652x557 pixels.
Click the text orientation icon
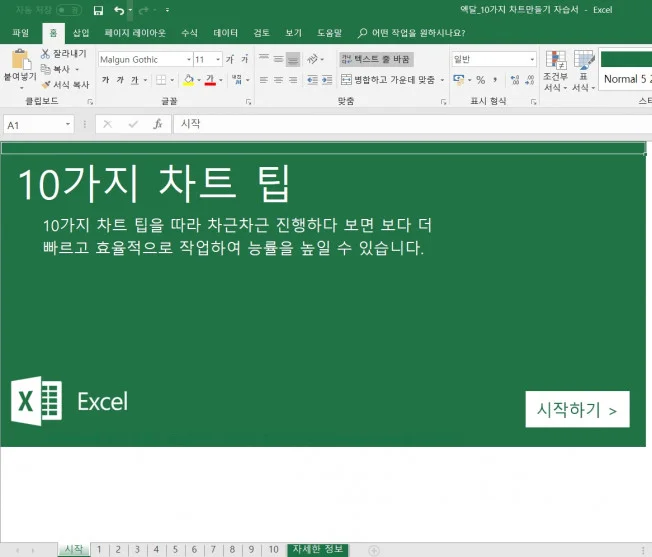pos(312,59)
